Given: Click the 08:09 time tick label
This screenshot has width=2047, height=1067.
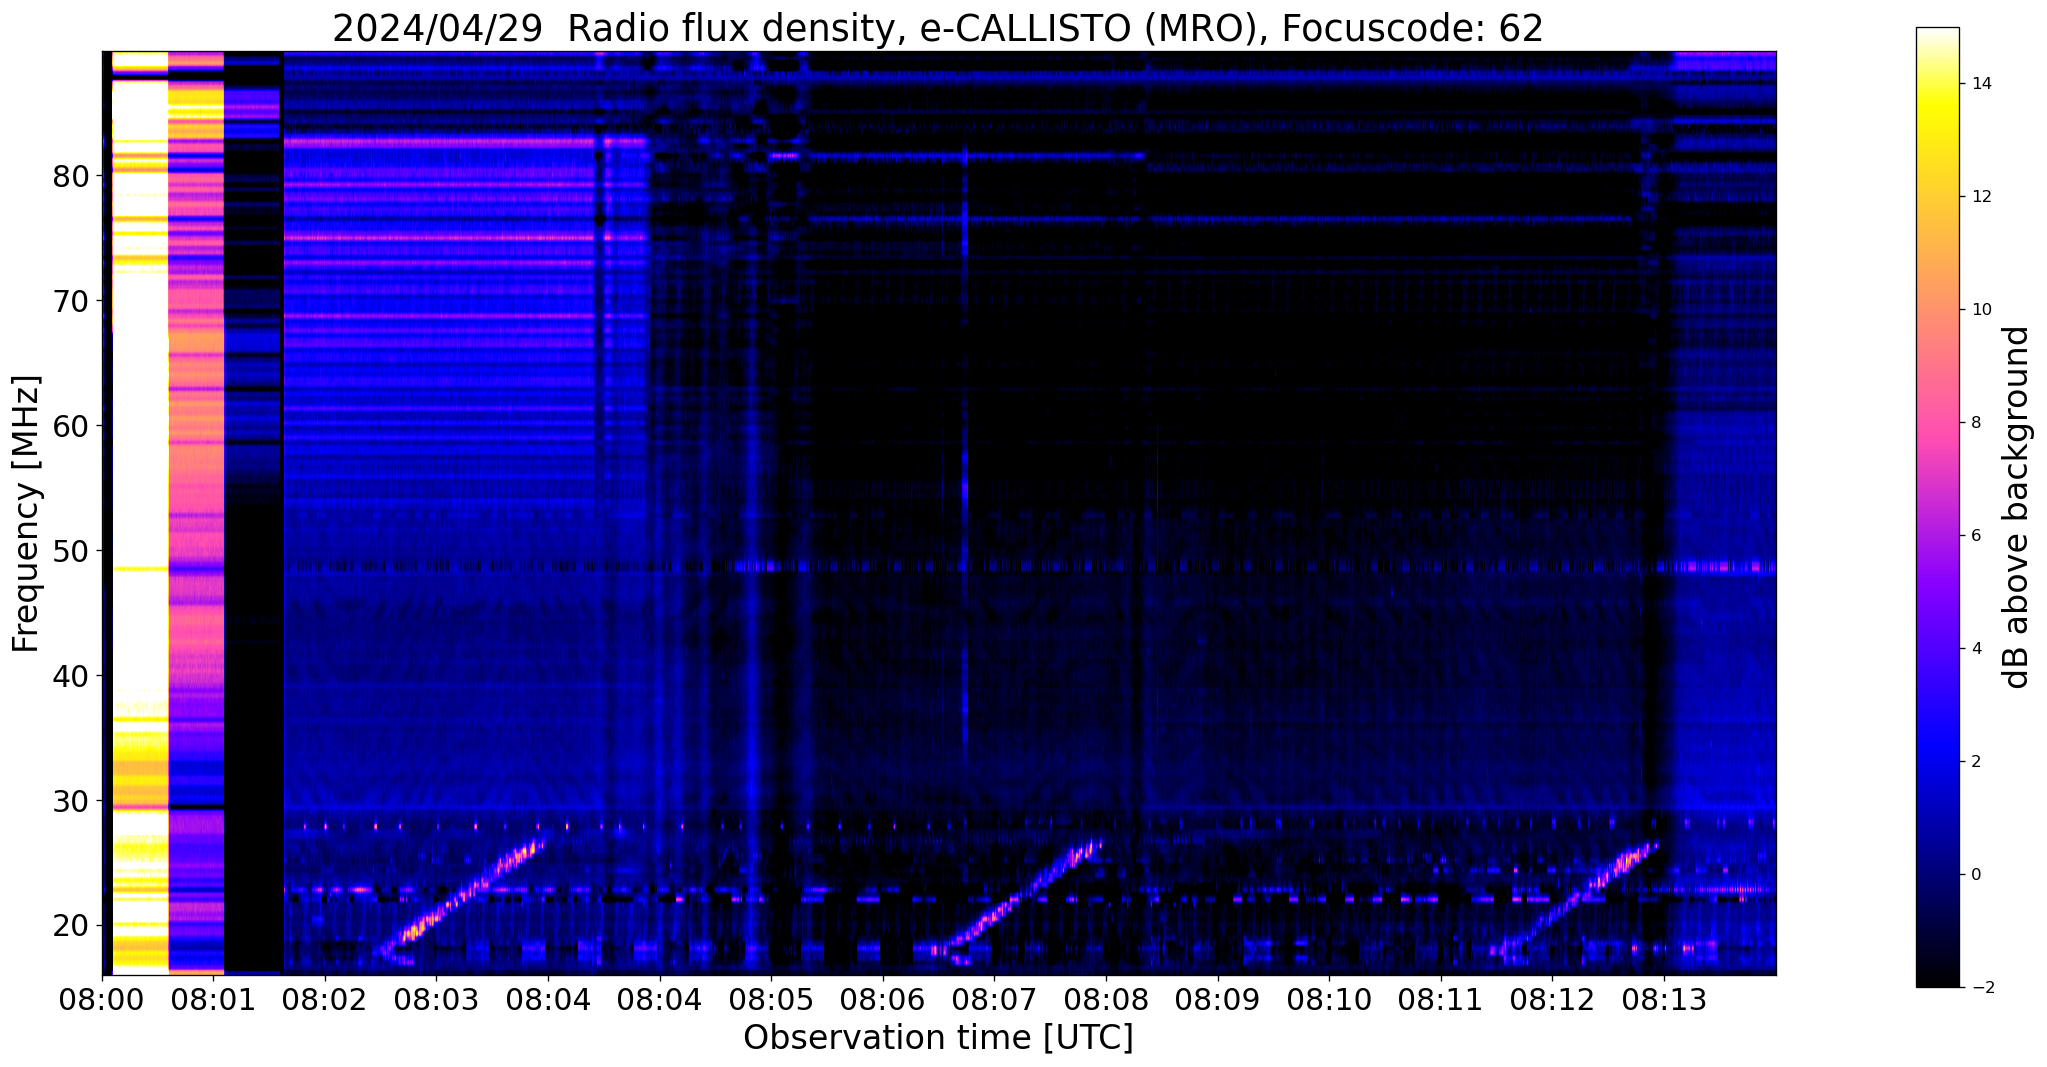Looking at the screenshot, I should click(1218, 999).
